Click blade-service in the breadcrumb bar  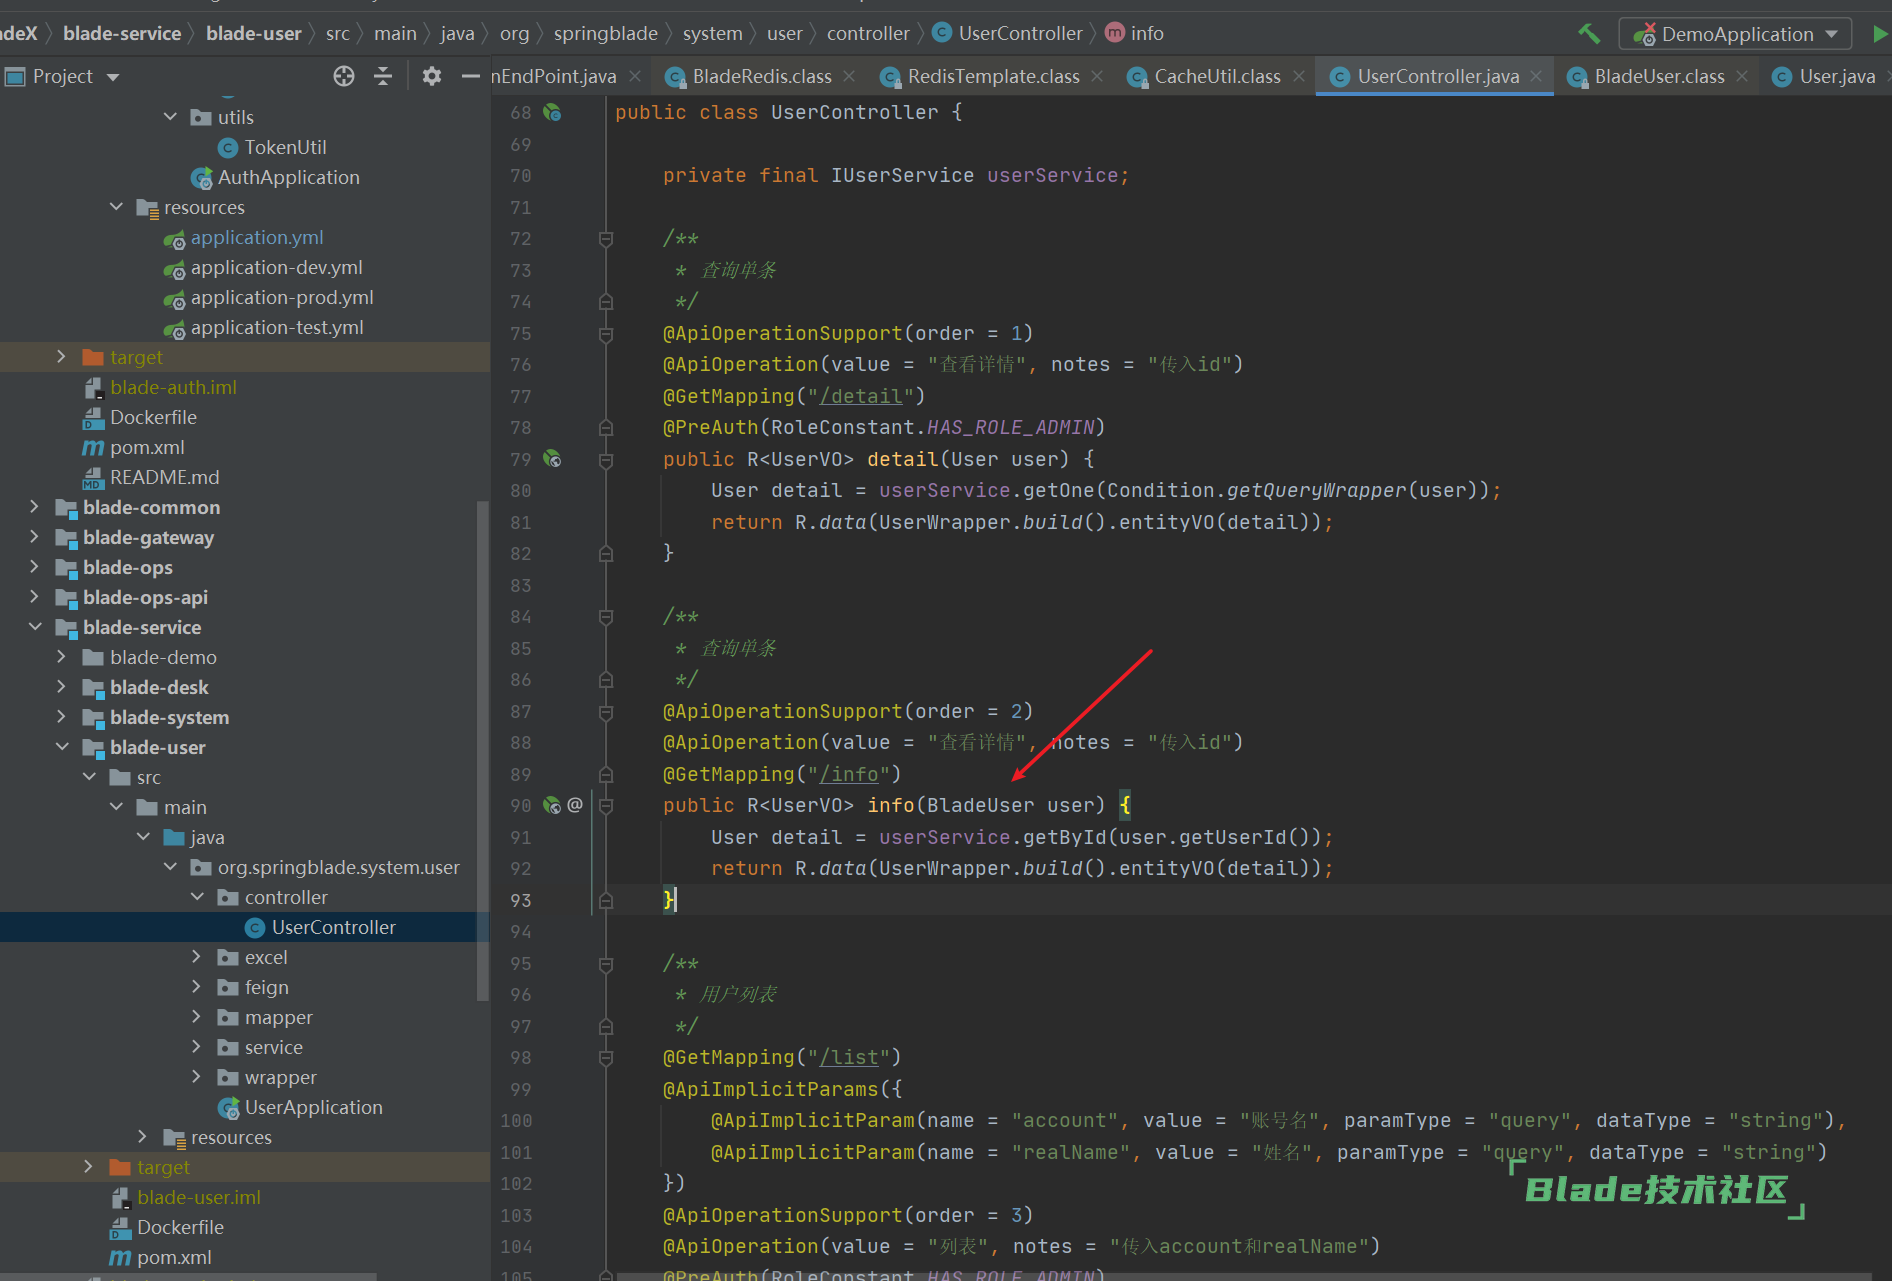pos(122,34)
